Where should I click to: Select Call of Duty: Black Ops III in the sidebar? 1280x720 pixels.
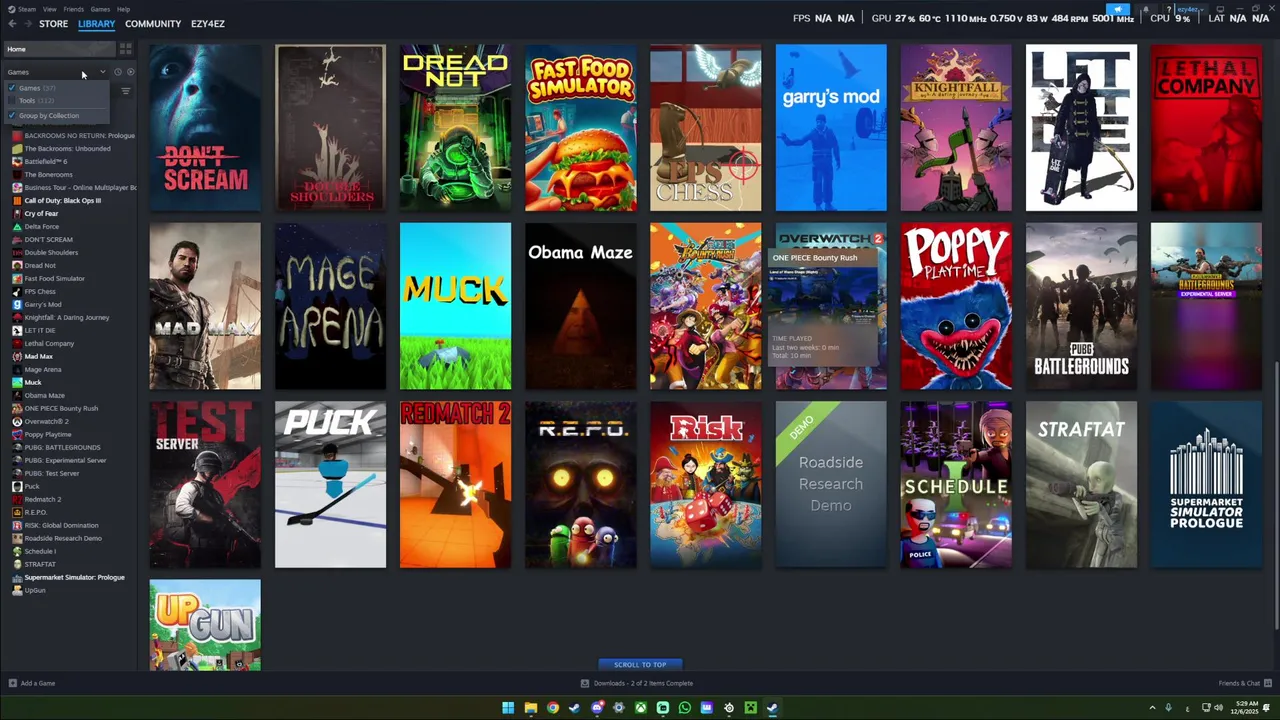point(62,200)
